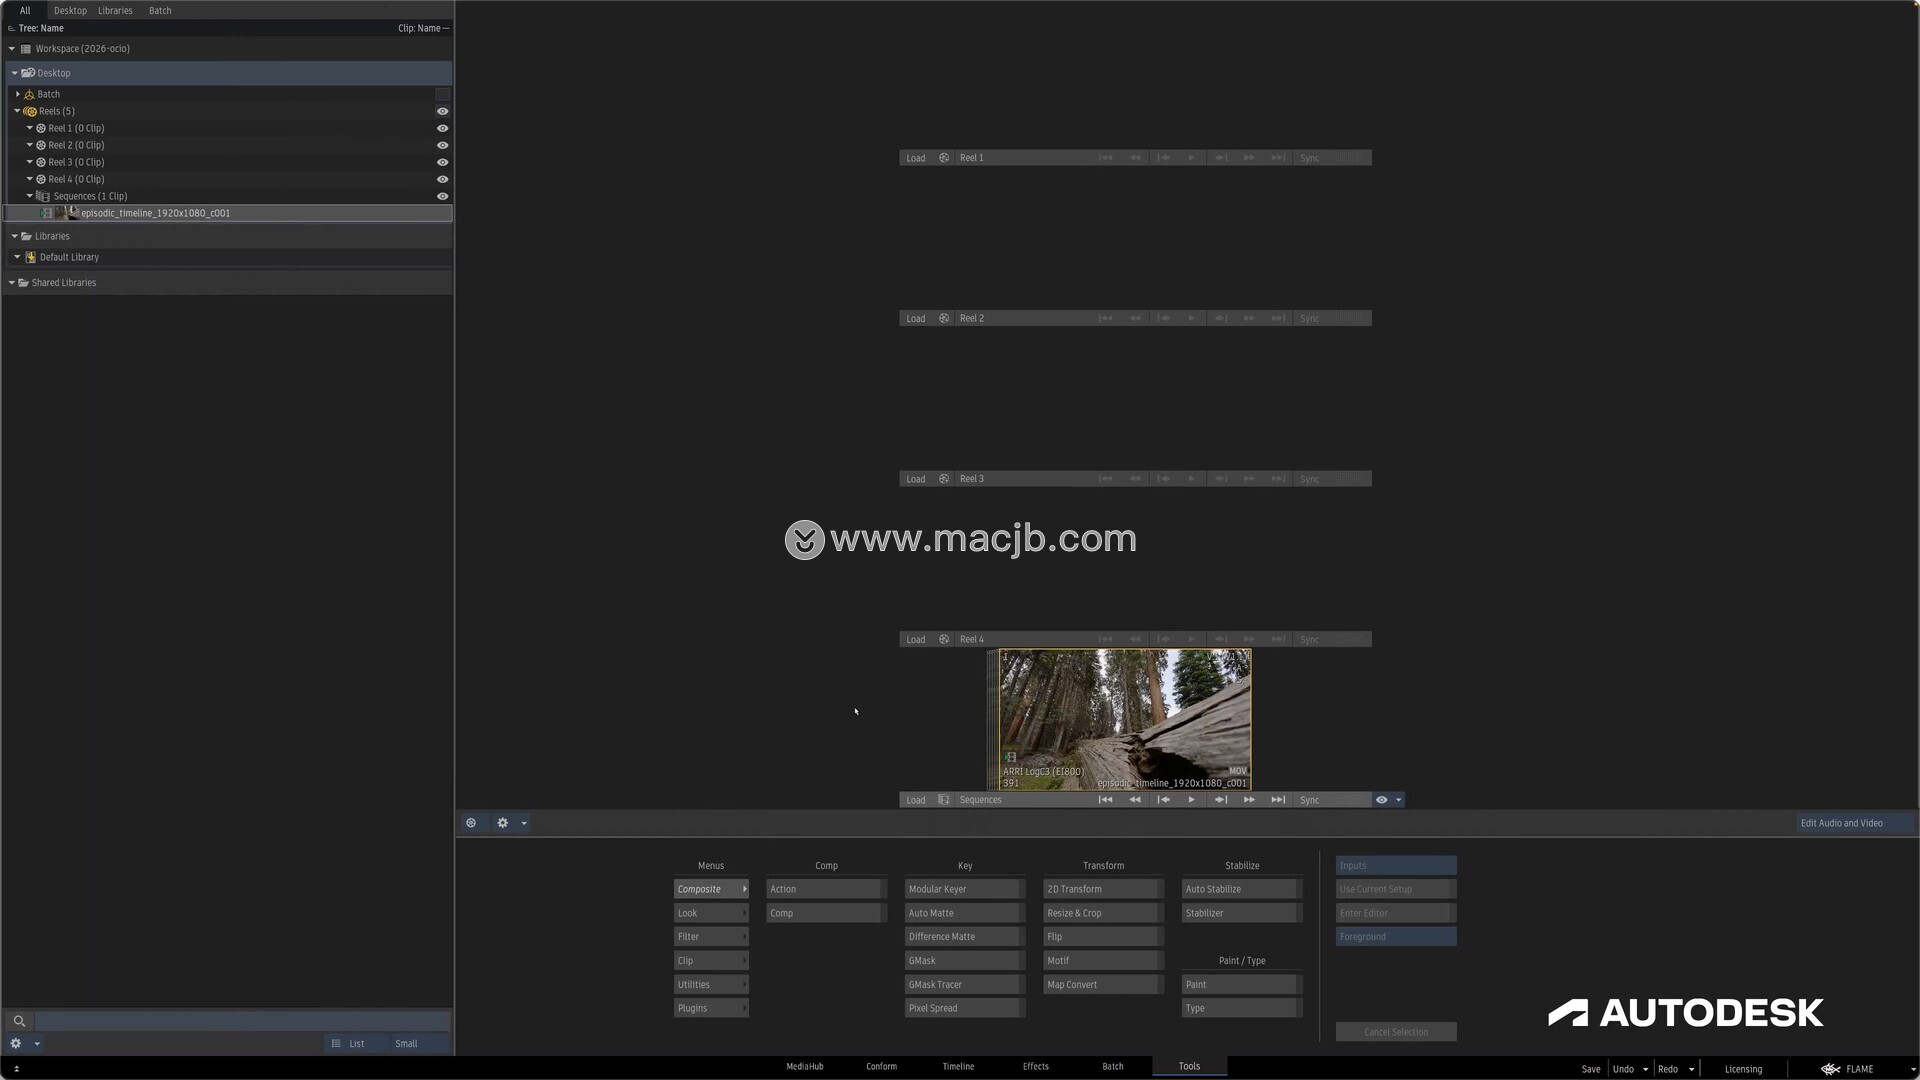Go to end on Sequences reel bar

click(x=1278, y=800)
